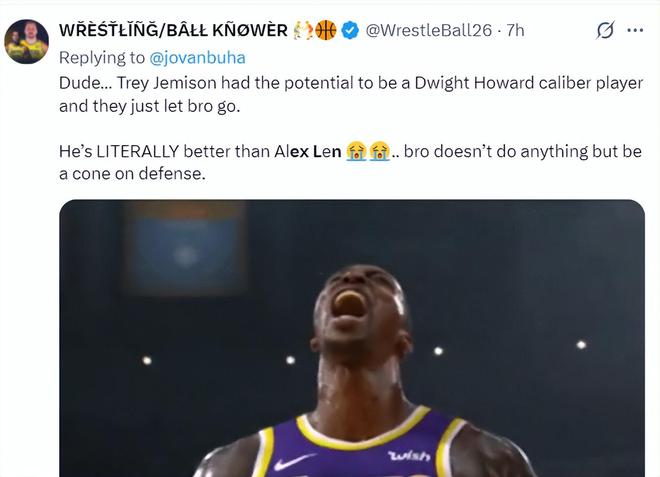Click the first crying emoji in tweet
The image size is (660, 477).
coord(356,151)
